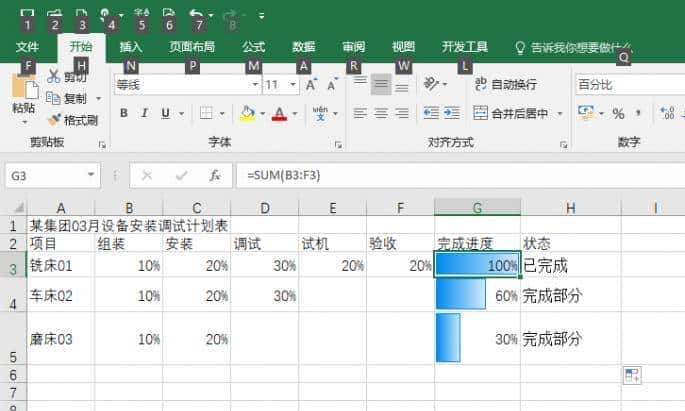Increase indent in cell
The image size is (685, 411).
pyautogui.click(x=452, y=113)
